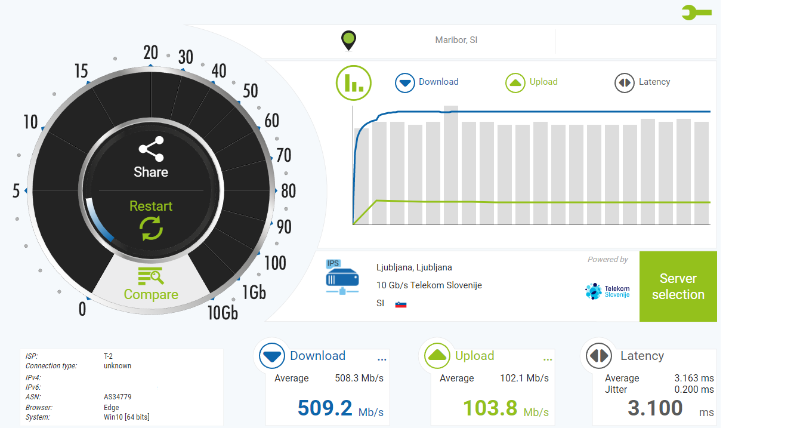
Task: Click the green location pin icon
Action: [x=348, y=41]
